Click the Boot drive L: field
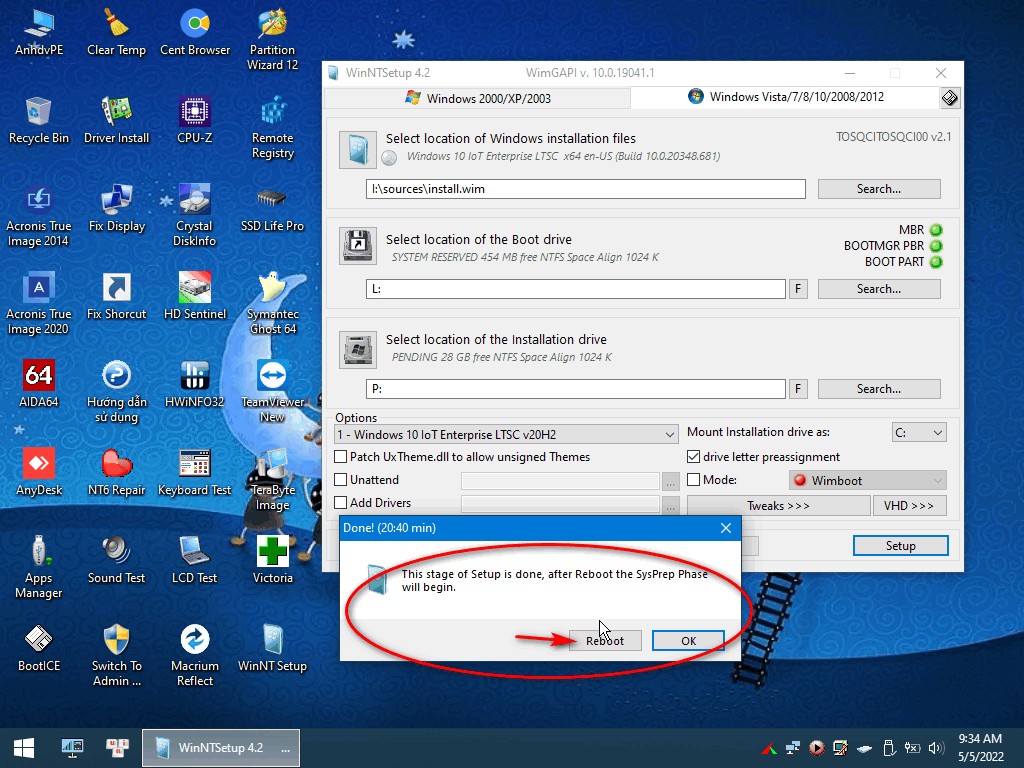Viewport: 1024px width, 768px height. click(575, 289)
